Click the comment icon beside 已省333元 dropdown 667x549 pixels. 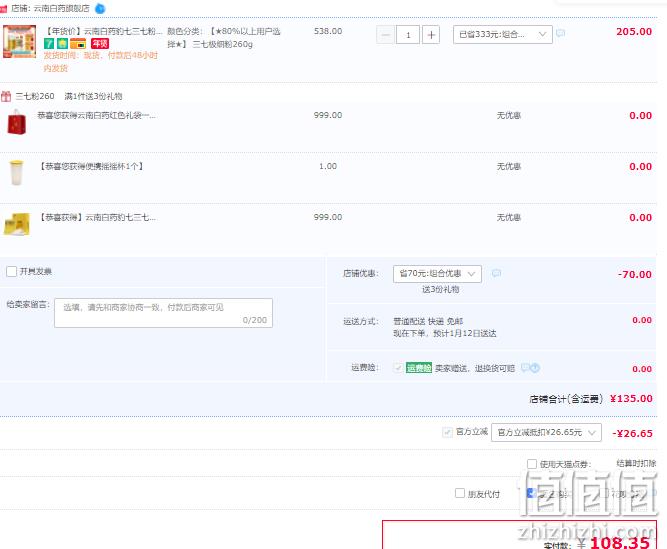tap(561, 33)
